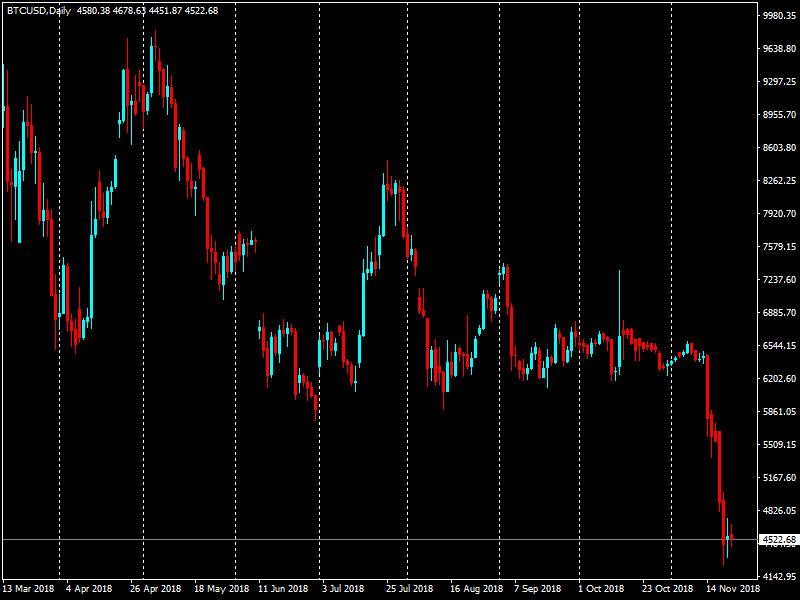Click the 5167.60 price axis label
The height and width of the screenshot is (600, 800).
point(780,478)
